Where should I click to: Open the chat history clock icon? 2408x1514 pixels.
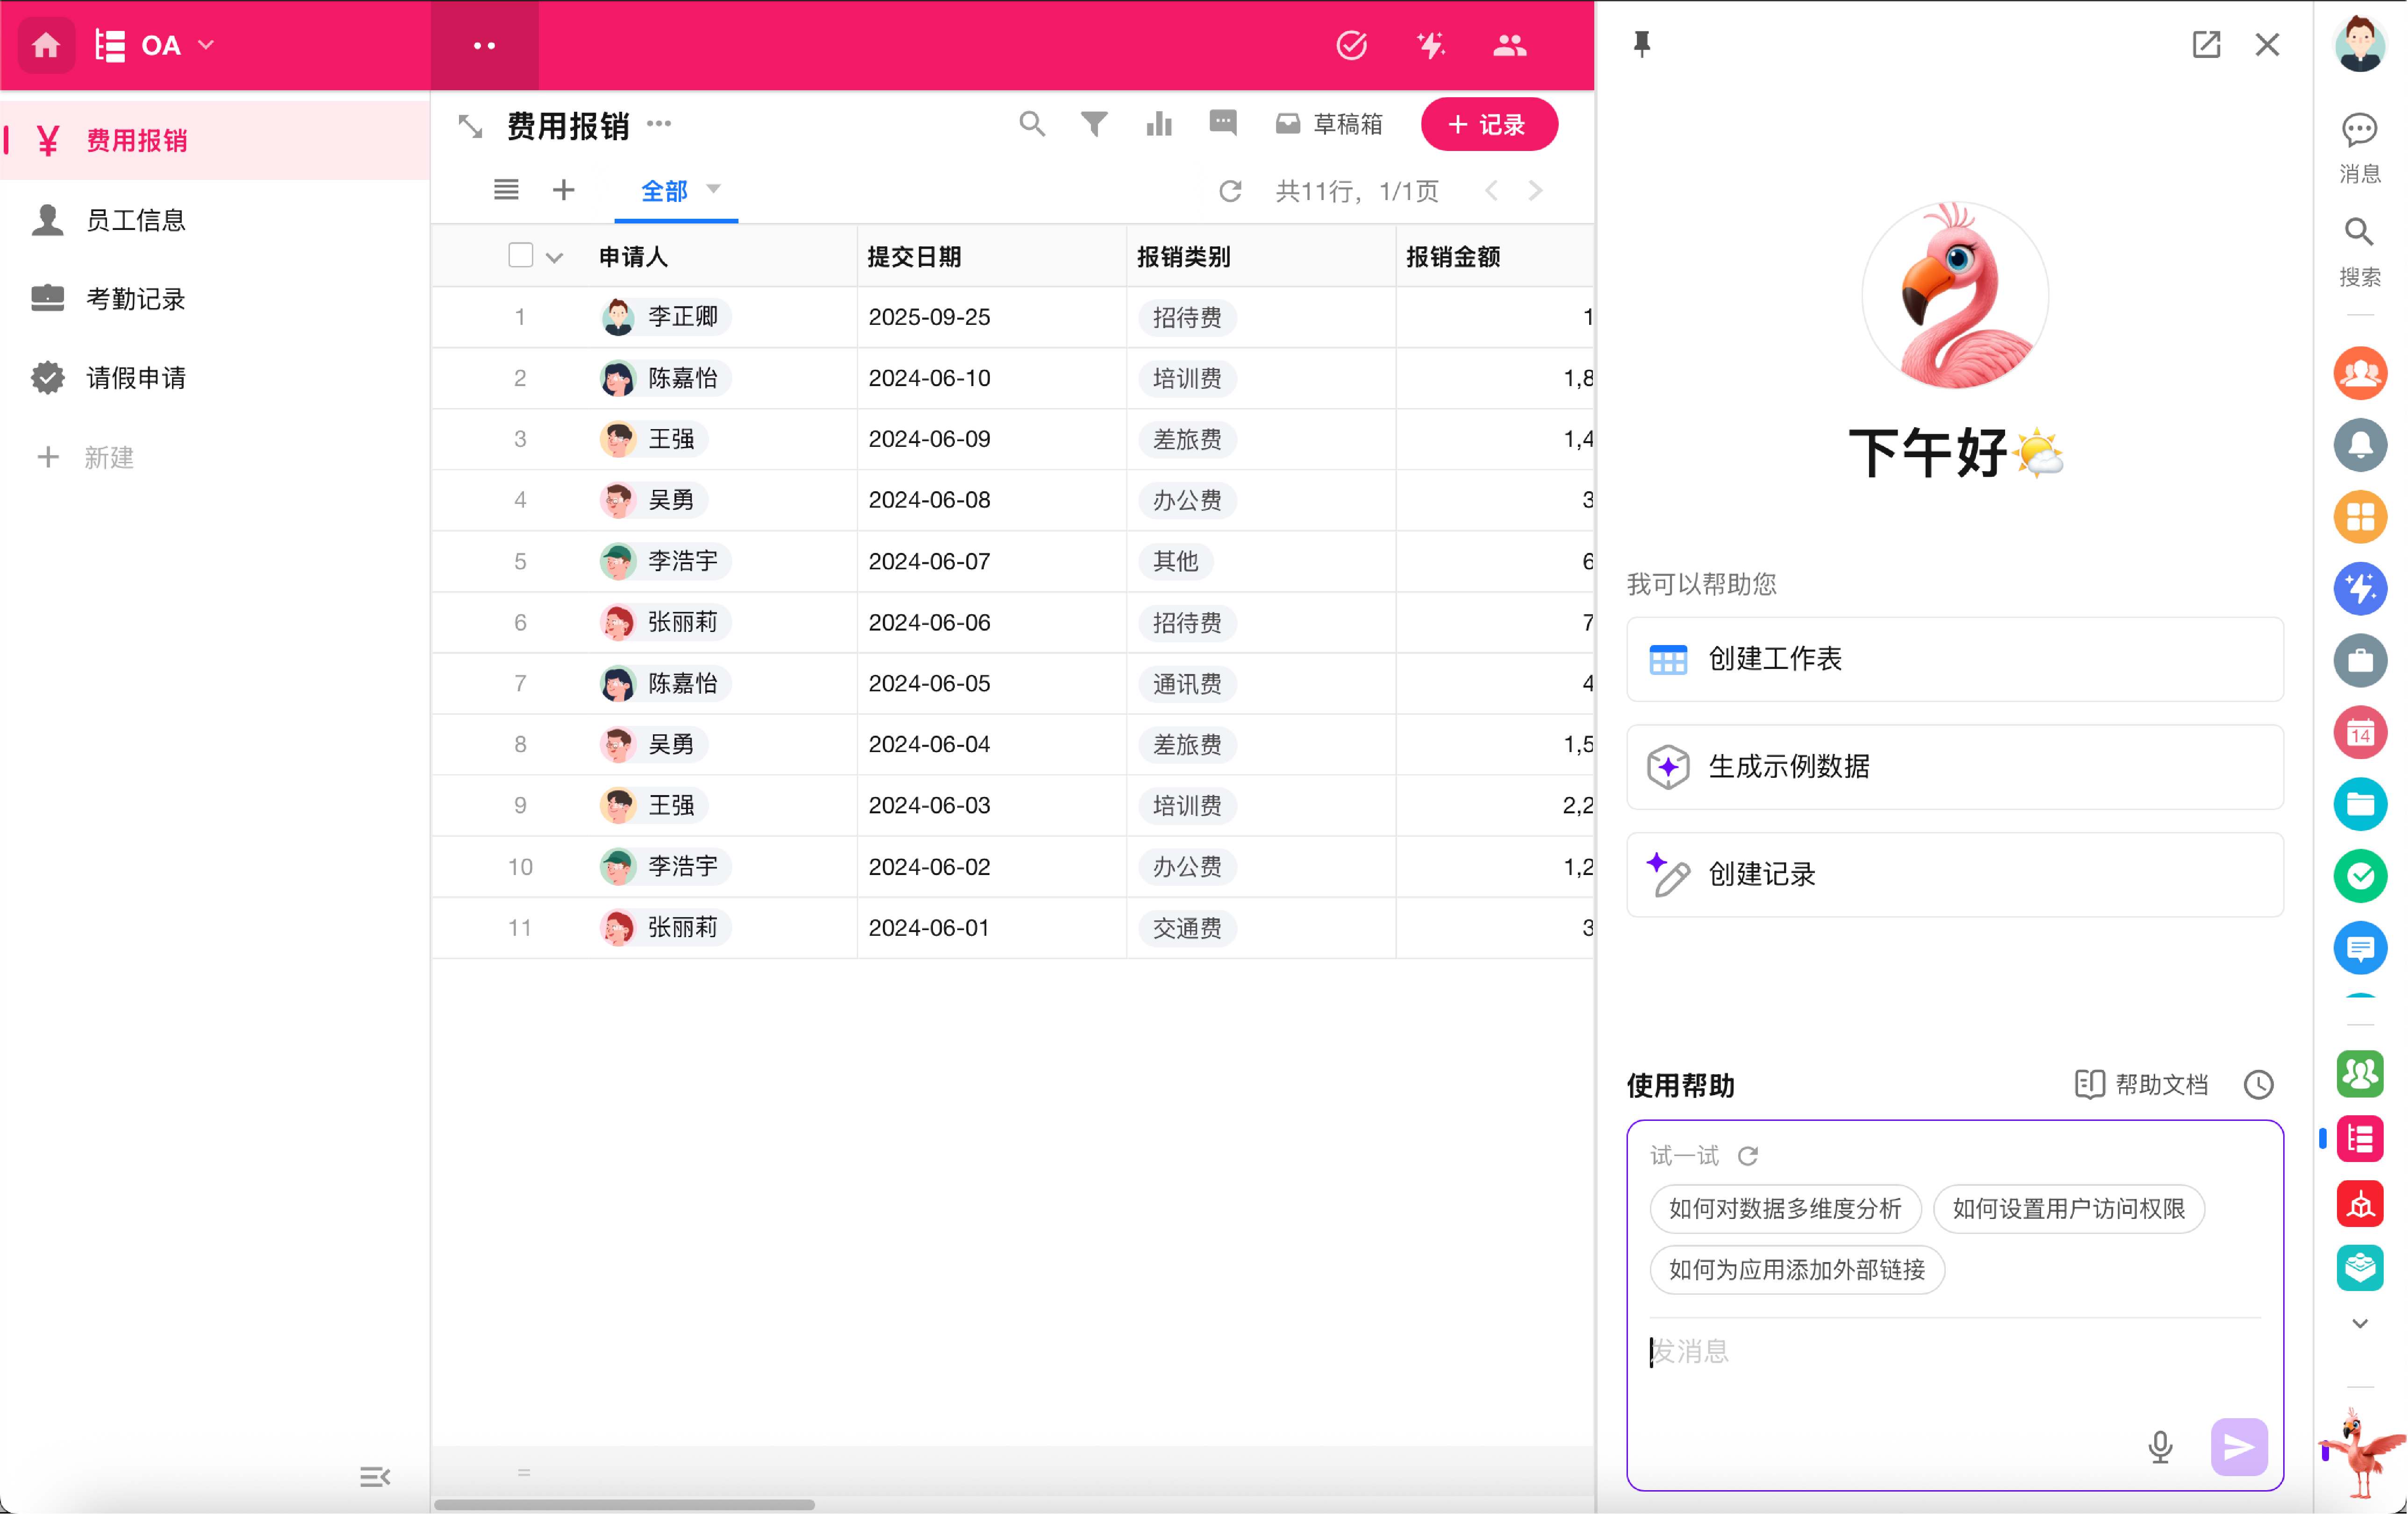[2258, 1085]
